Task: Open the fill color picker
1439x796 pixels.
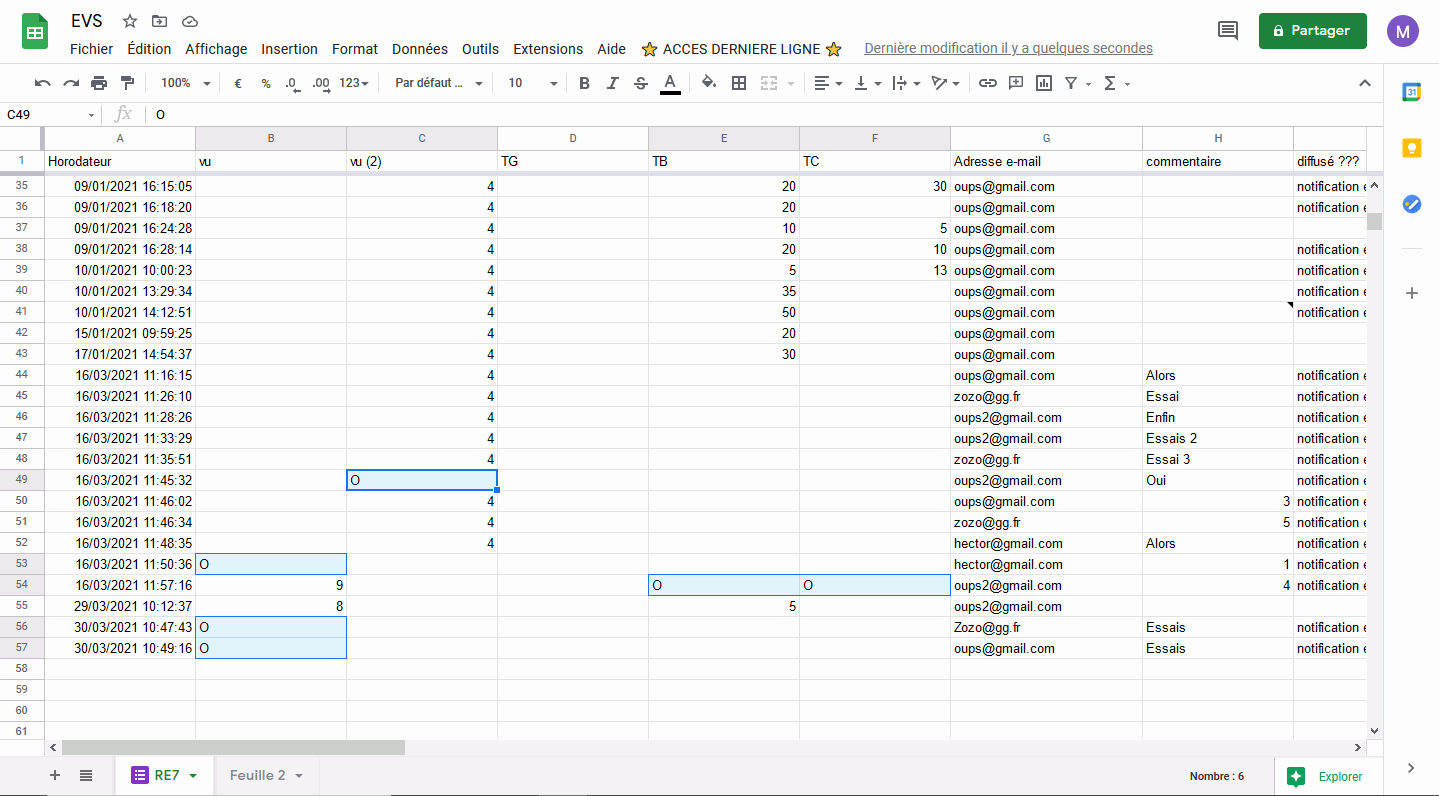Action: click(709, 83)
